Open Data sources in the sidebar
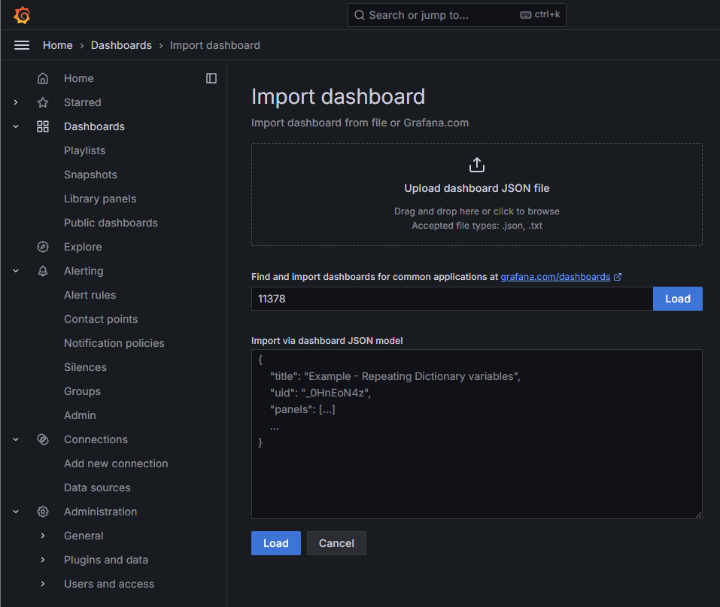Image resolution: width=720 pixels, height=607 pixels. (97, 488)
